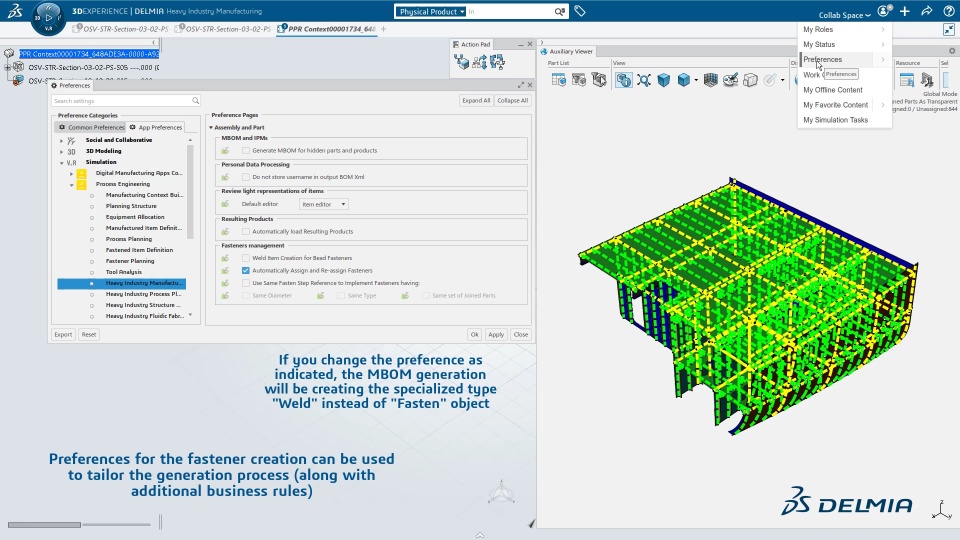Click the Collapse All button
Viewport: 960px width, 540px height.
pyautogui.click(x=512, y=100)
